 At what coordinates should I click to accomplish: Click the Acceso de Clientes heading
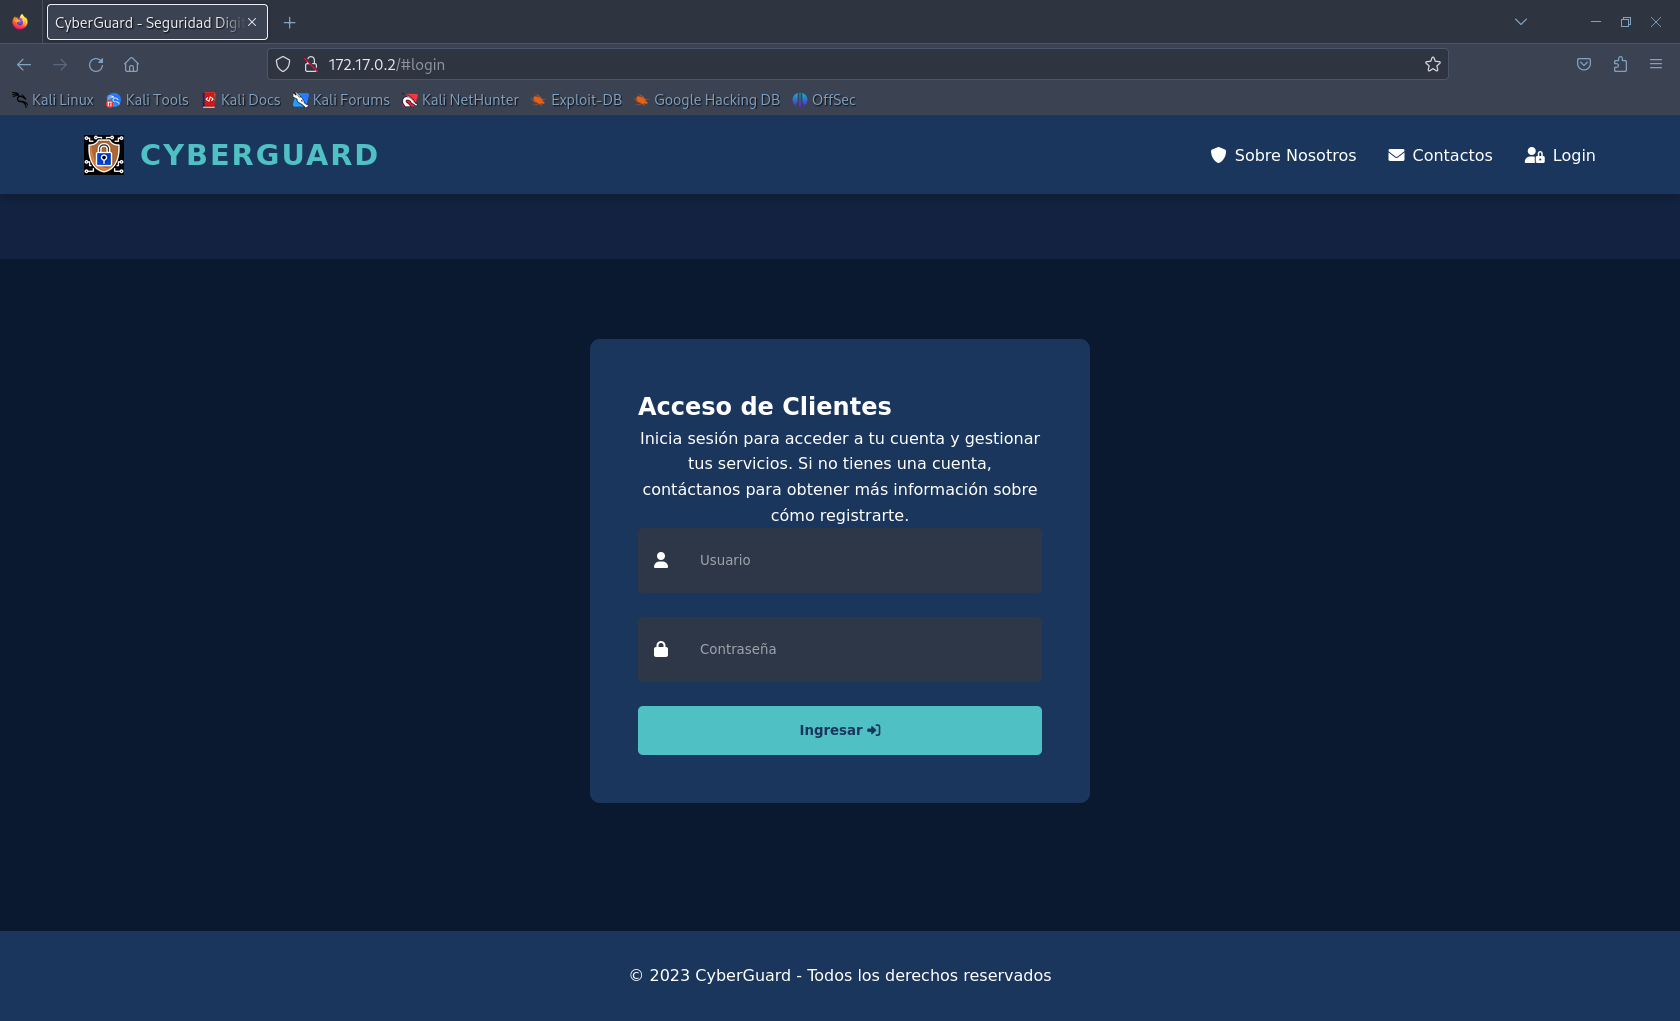(x=765, y=406)
